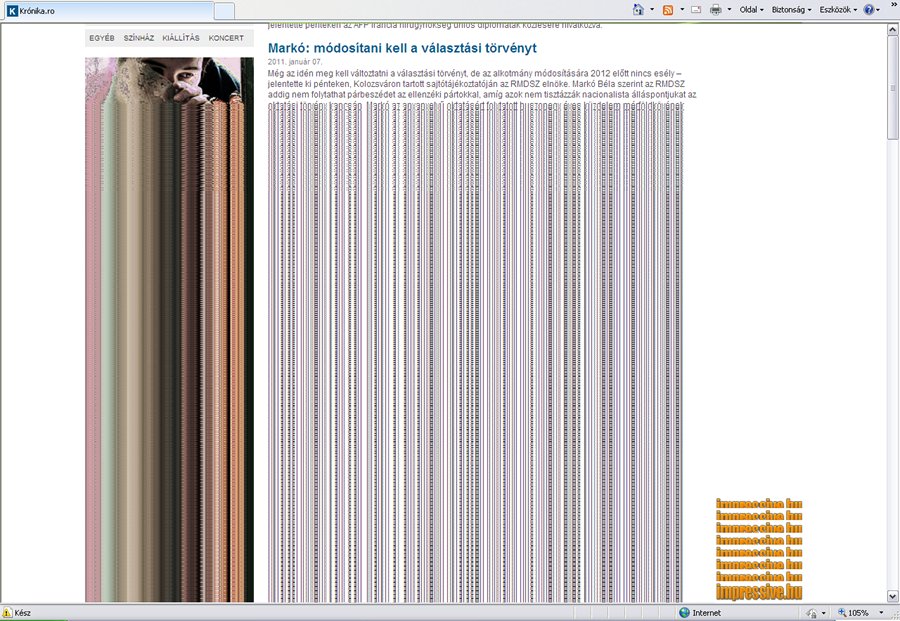Open article Markó: módosítani kell a választási törvényt
The width and height of the screenshot is (900, 621).
(x=402, y=48)
